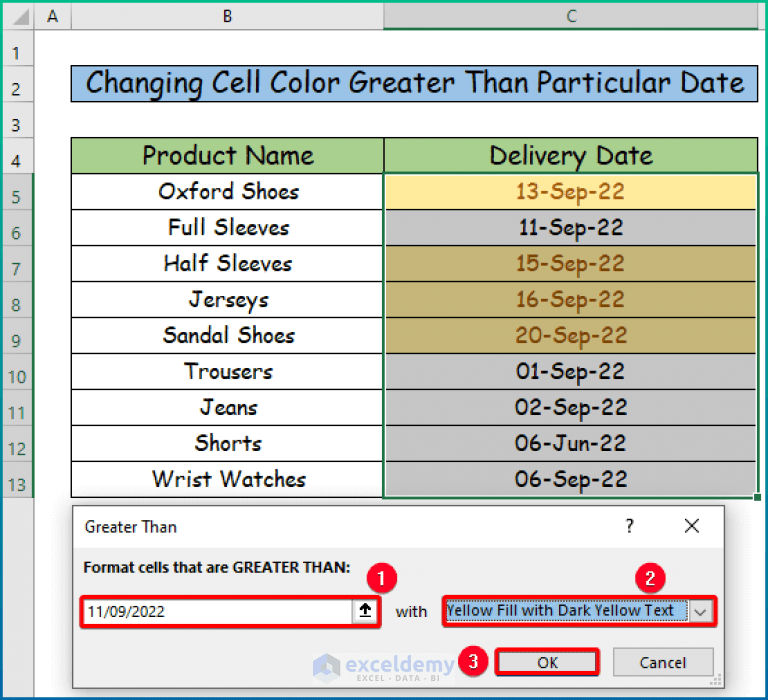The image size is (768, 700).
Task: Select the 06-Jun-22 date cell
Action: (x=571, y=443)
